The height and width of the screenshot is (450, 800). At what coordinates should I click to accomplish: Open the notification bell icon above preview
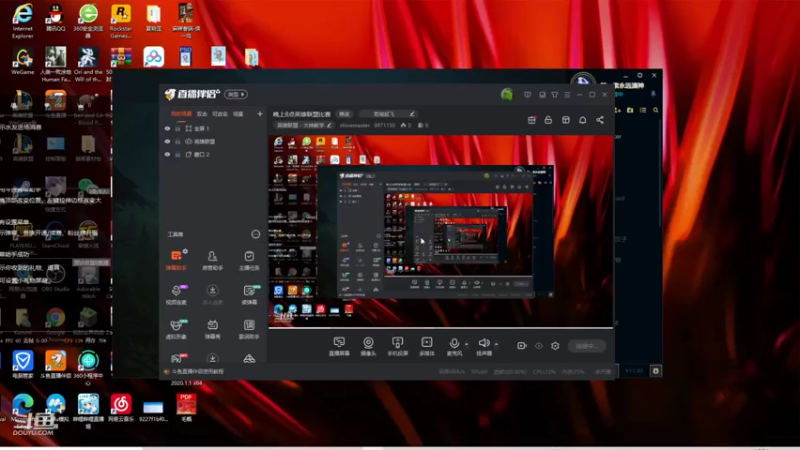coord(583,120)
